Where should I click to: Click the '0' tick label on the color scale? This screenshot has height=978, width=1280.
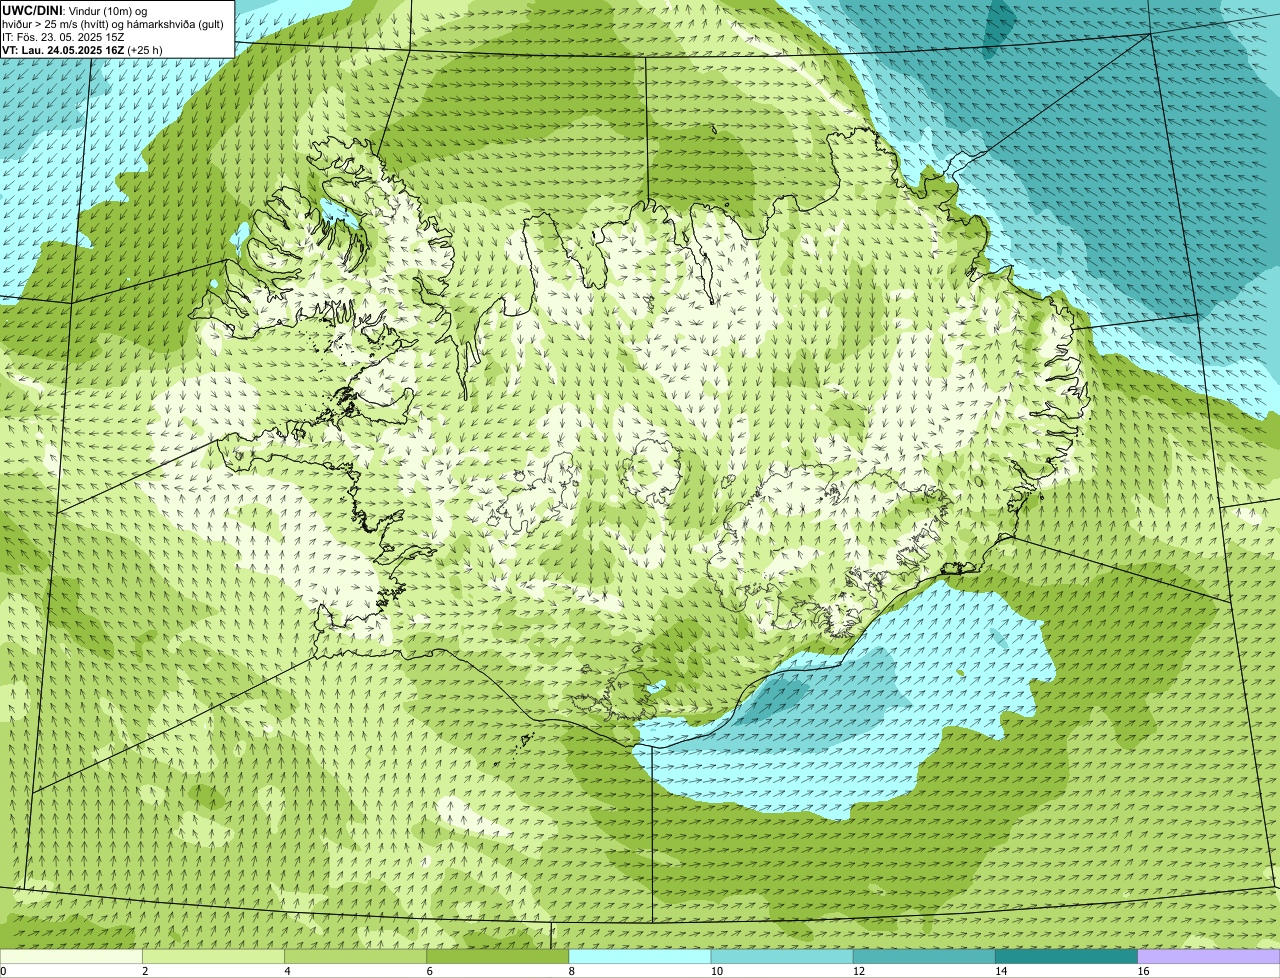tap(3, 971)
